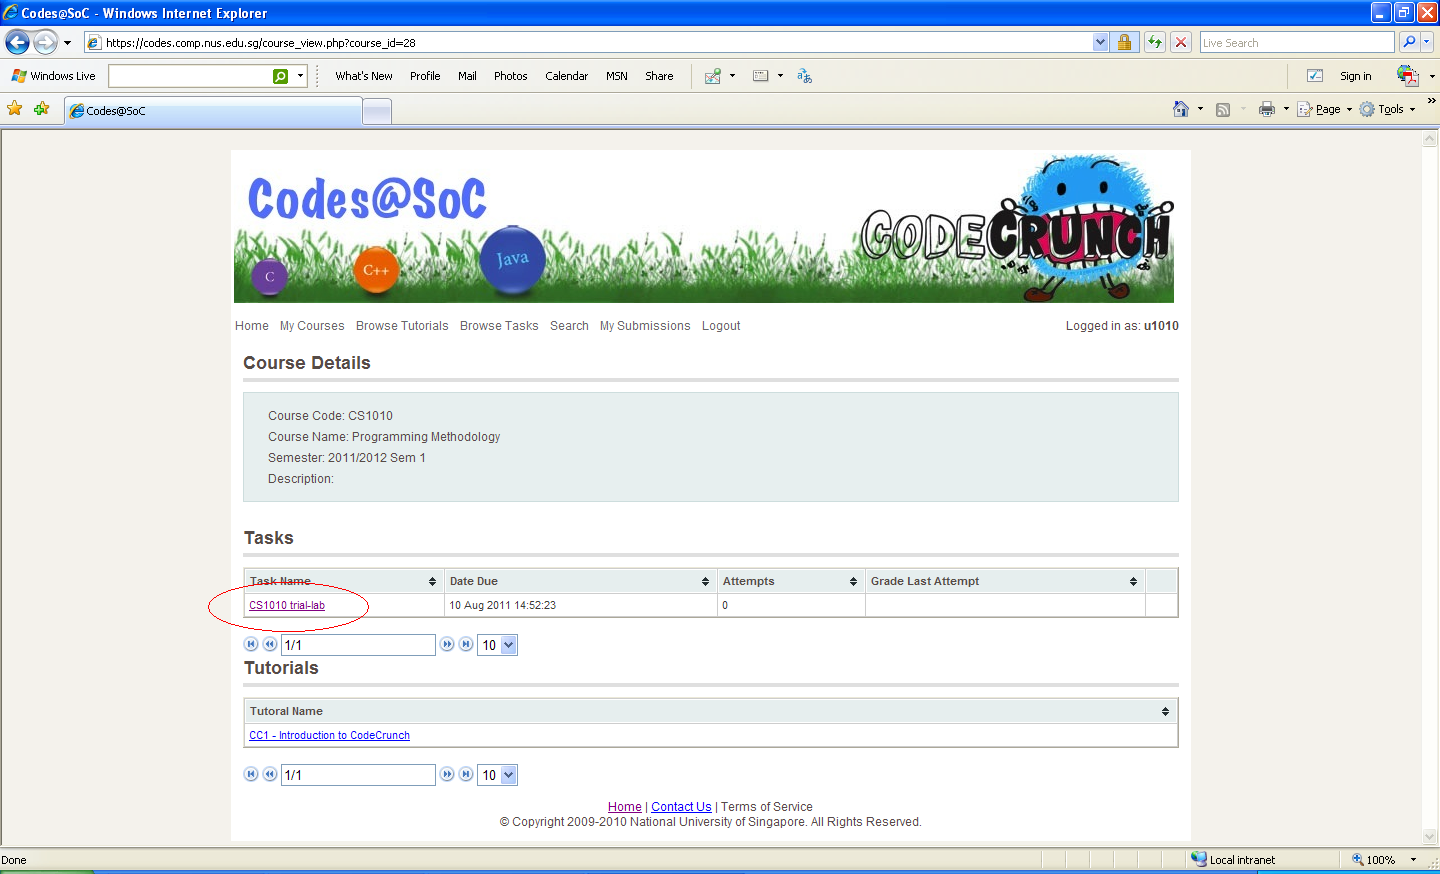The height and width of the screenshot is (874, 1440).
Task: Refresh the page with the reload icon
Action: 1155,42
